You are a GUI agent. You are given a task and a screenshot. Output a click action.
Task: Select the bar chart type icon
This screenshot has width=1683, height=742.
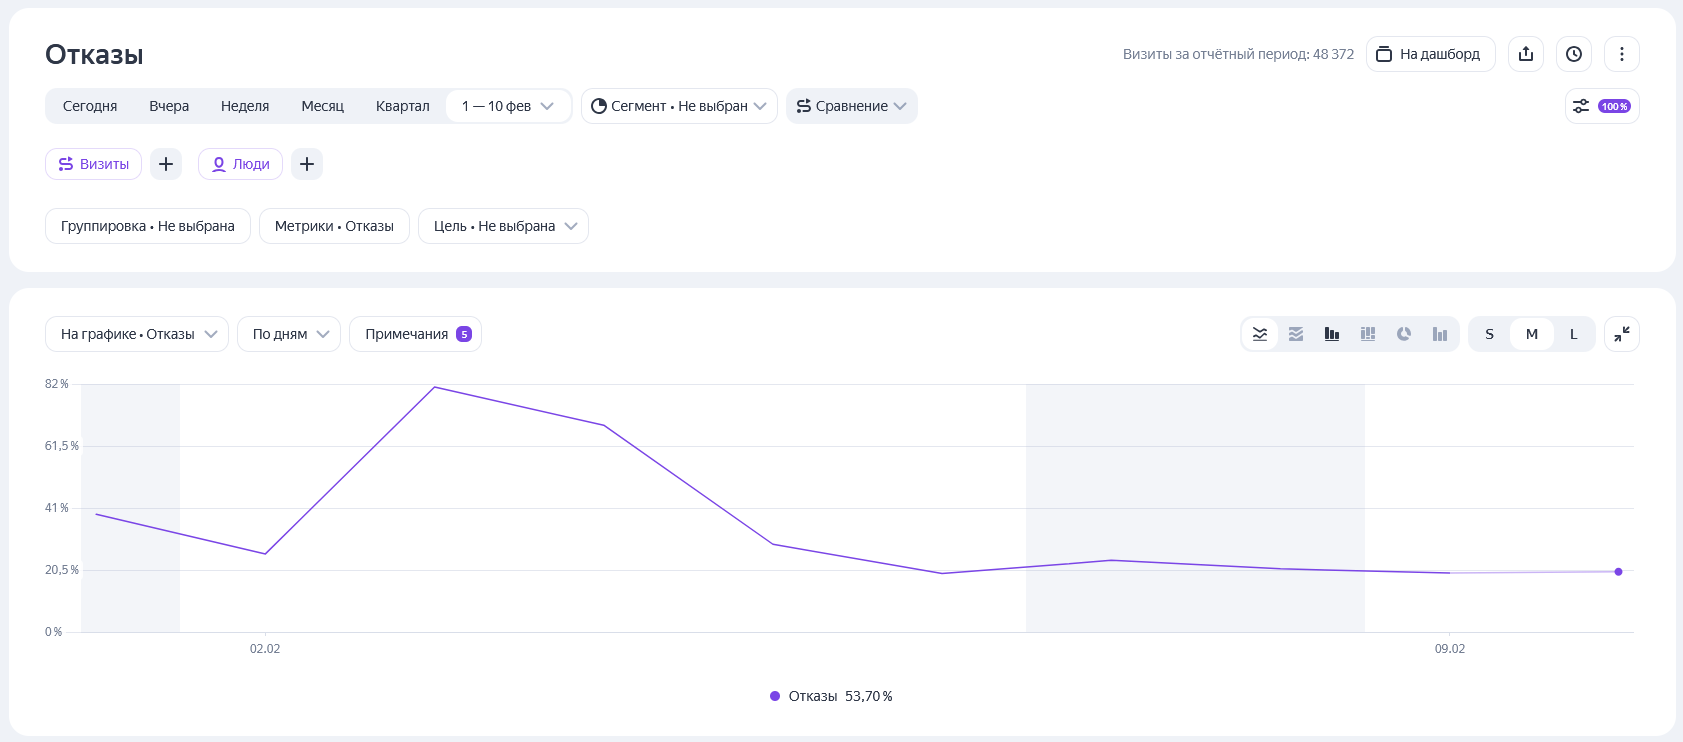coord(1332,334)
